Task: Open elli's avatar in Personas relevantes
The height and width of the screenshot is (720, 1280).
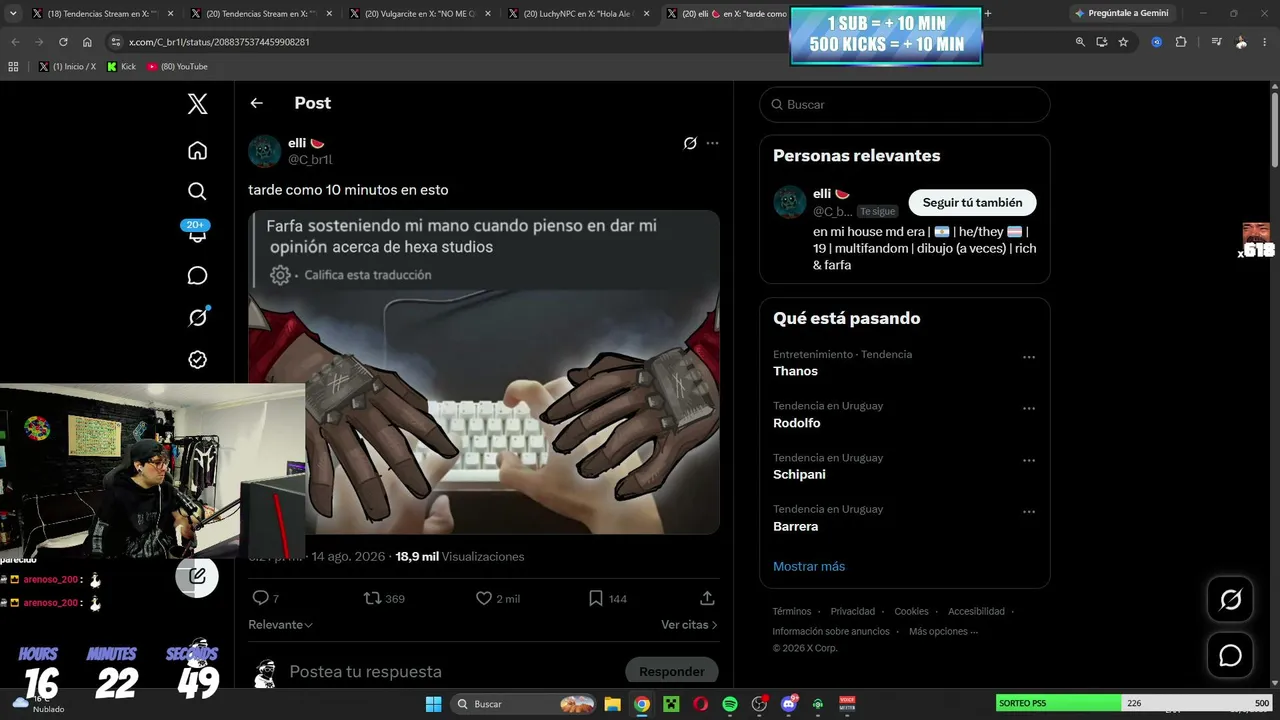Action: point(790,202)
